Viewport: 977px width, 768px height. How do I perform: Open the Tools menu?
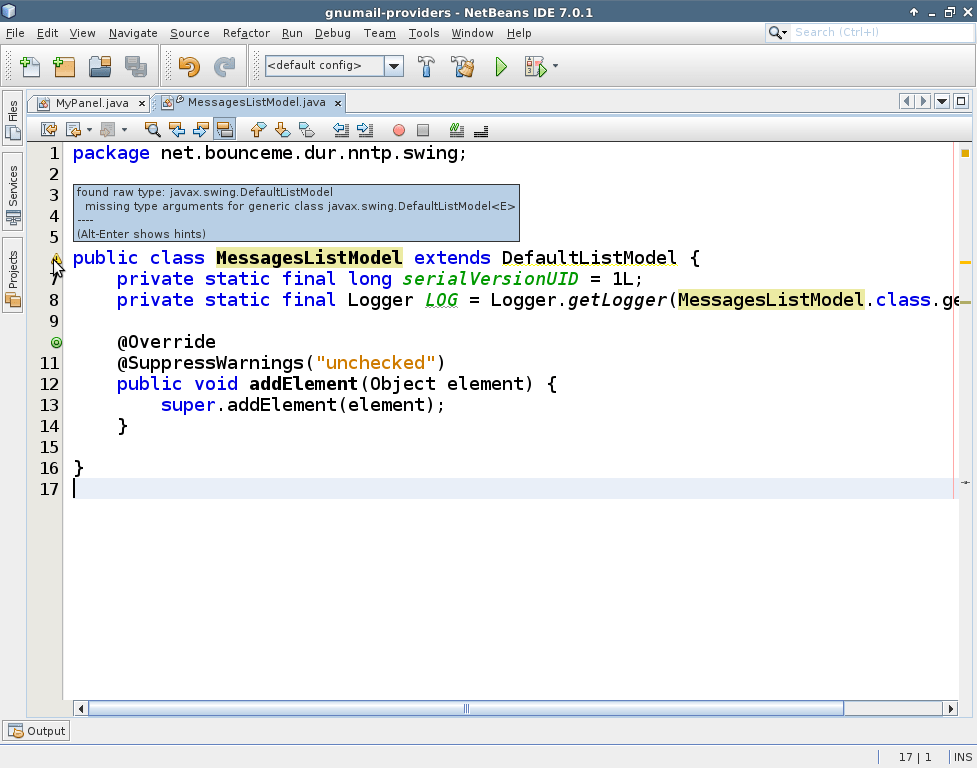424,33
